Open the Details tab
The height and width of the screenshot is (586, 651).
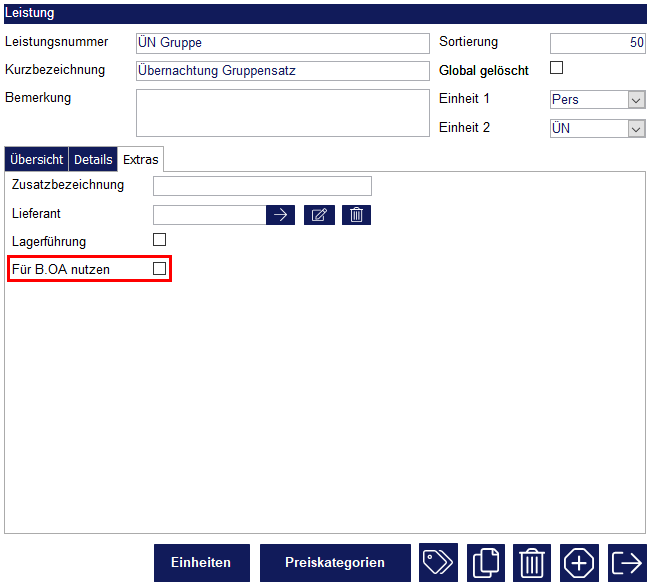93,160
